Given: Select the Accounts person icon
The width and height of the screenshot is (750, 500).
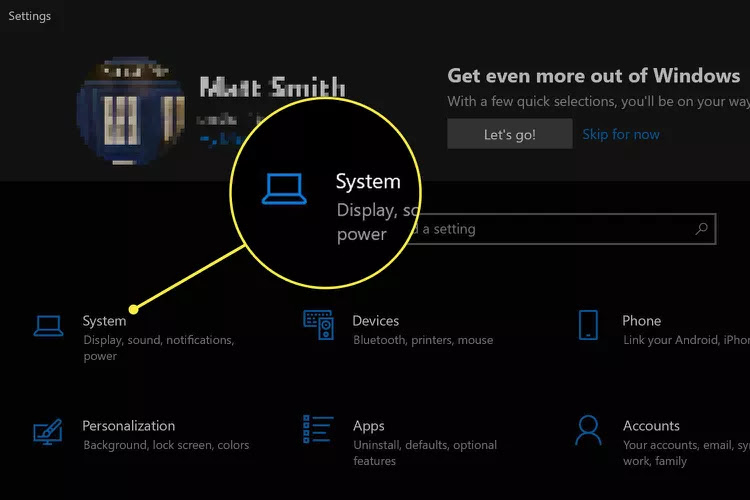Looking at the screenshot, I should (x=588, y=430).
